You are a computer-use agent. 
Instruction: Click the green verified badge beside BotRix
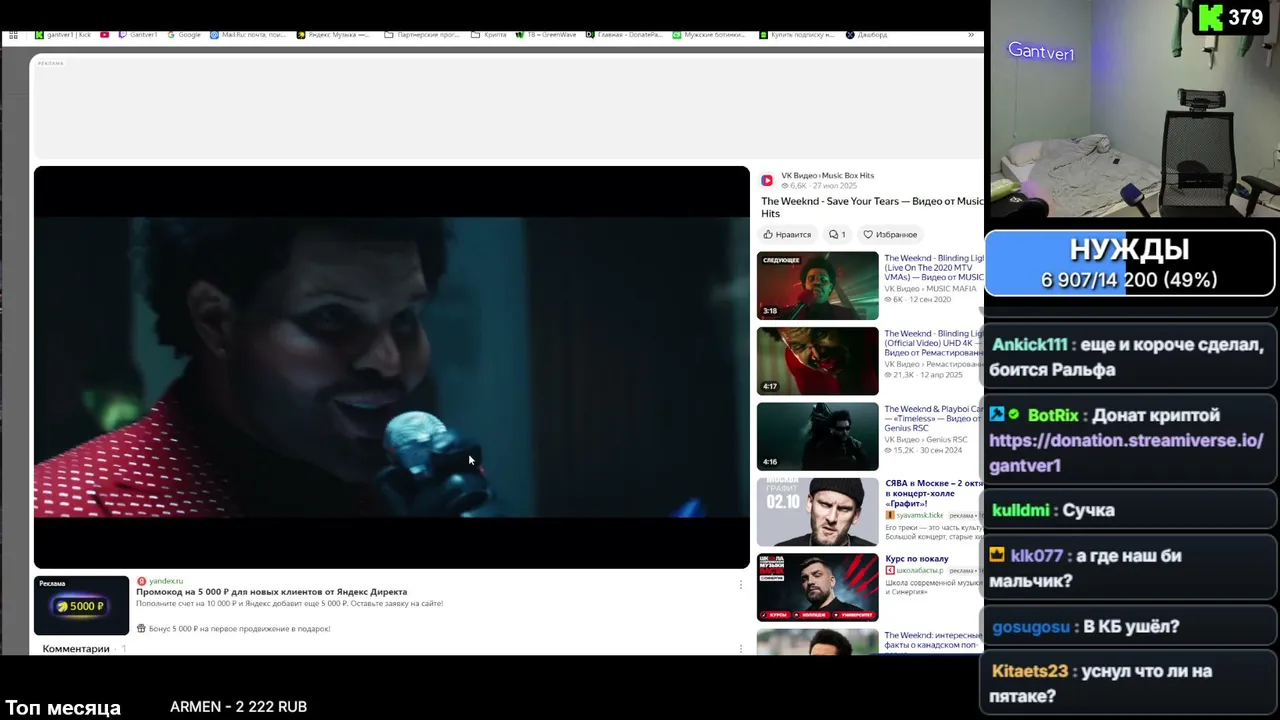pyautogui.click(x=1014, y=414)
